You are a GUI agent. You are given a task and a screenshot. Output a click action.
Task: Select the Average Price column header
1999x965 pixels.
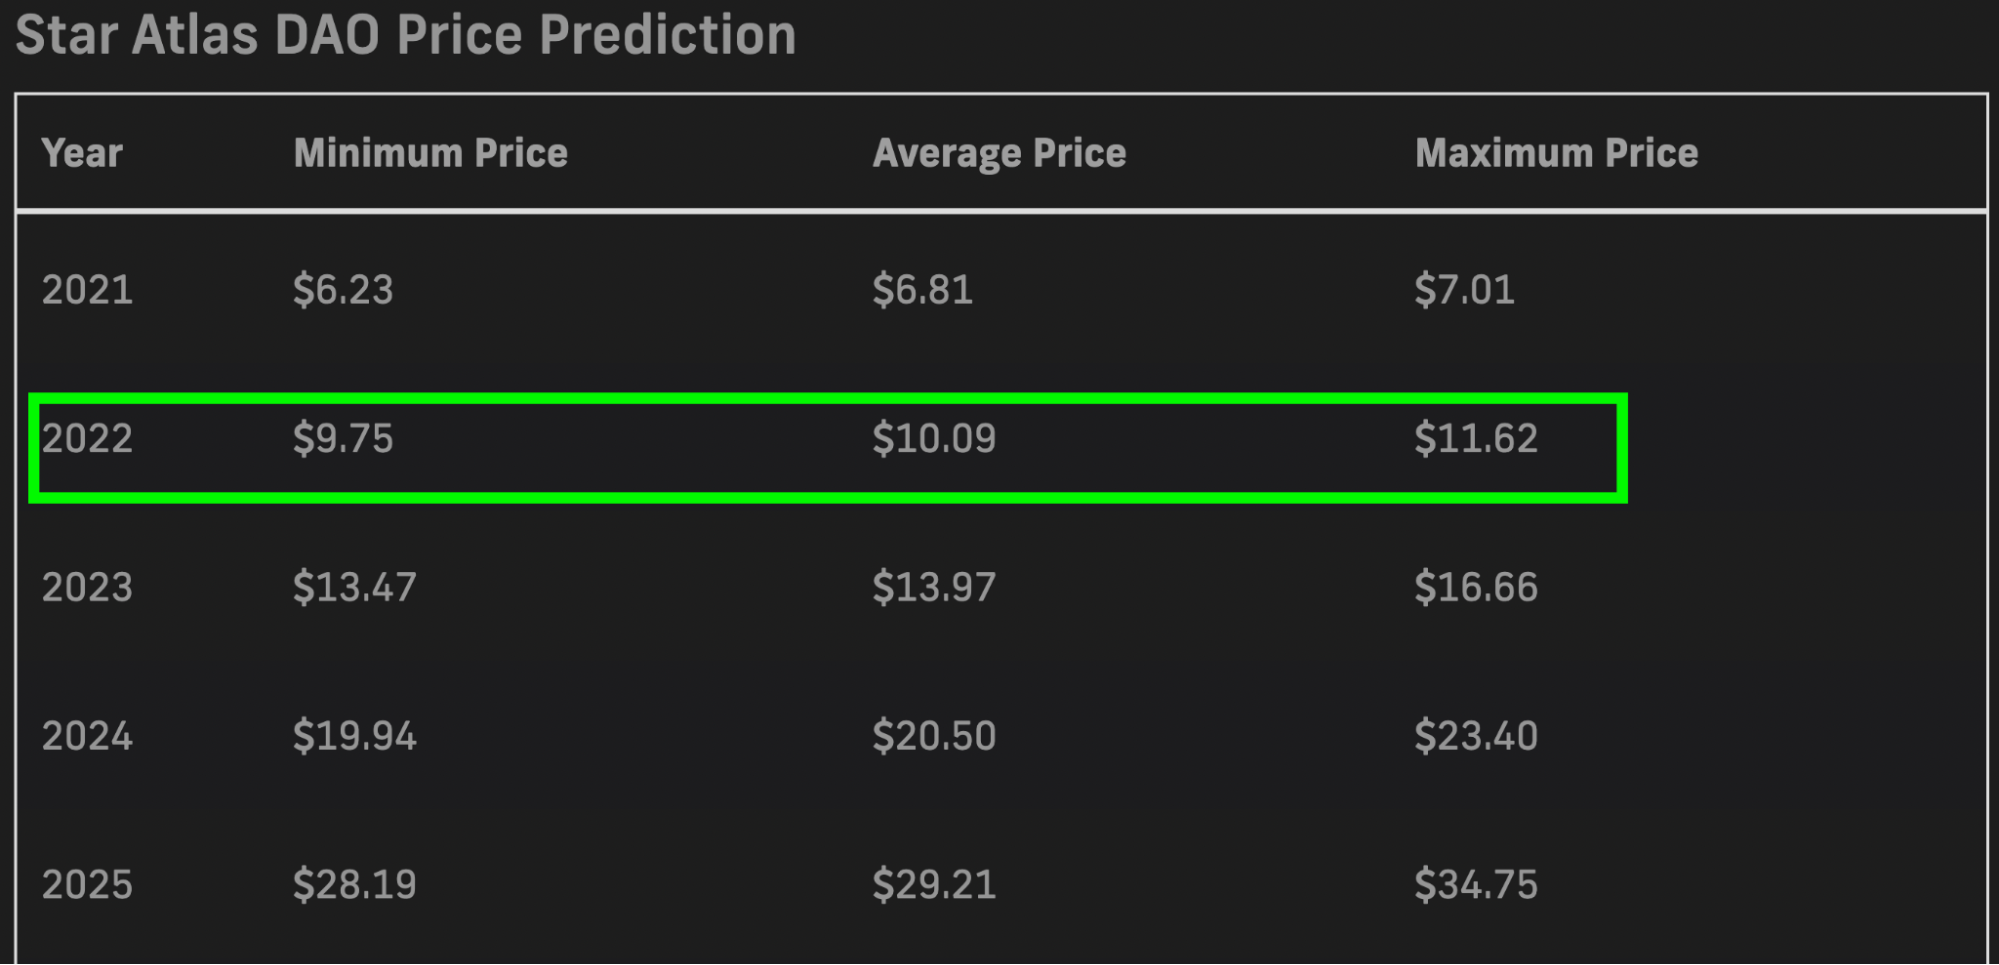999,153
